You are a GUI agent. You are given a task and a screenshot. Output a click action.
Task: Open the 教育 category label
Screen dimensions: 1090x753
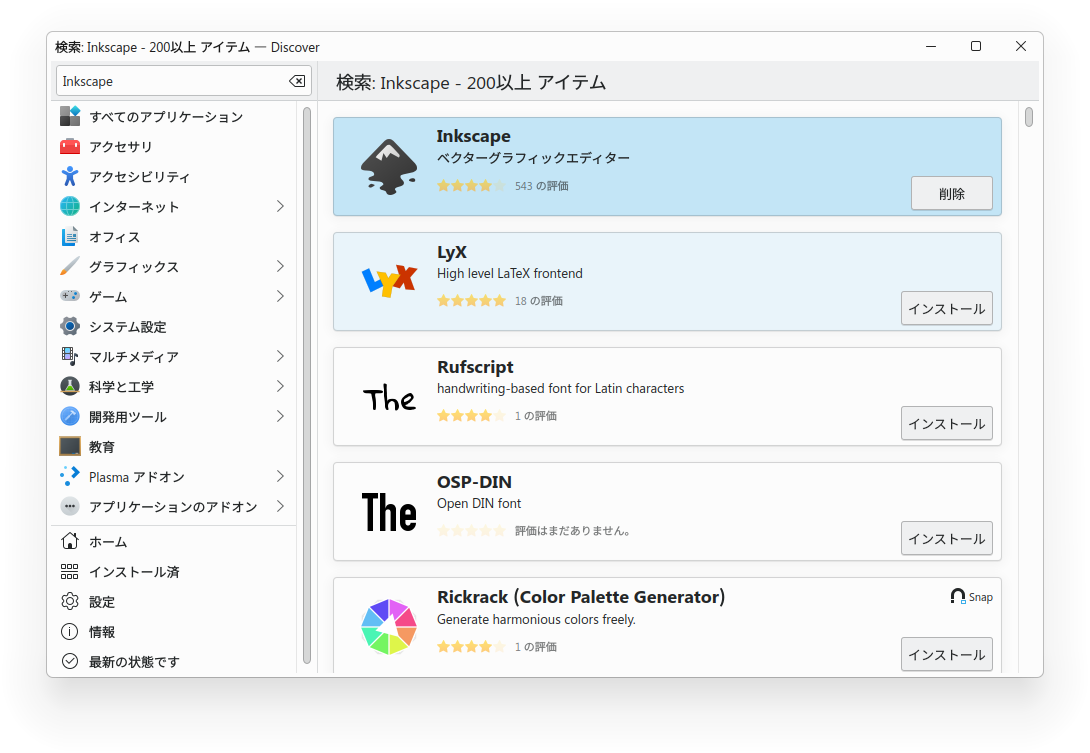coord(101,447)
